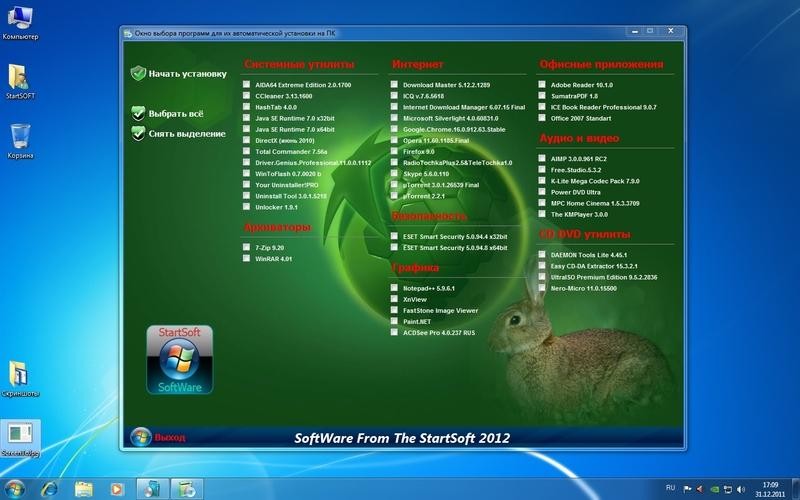
Task: Enable the AIMP 3.0.0.961 RC2 checkbox
Action: (x=542, y=158)
